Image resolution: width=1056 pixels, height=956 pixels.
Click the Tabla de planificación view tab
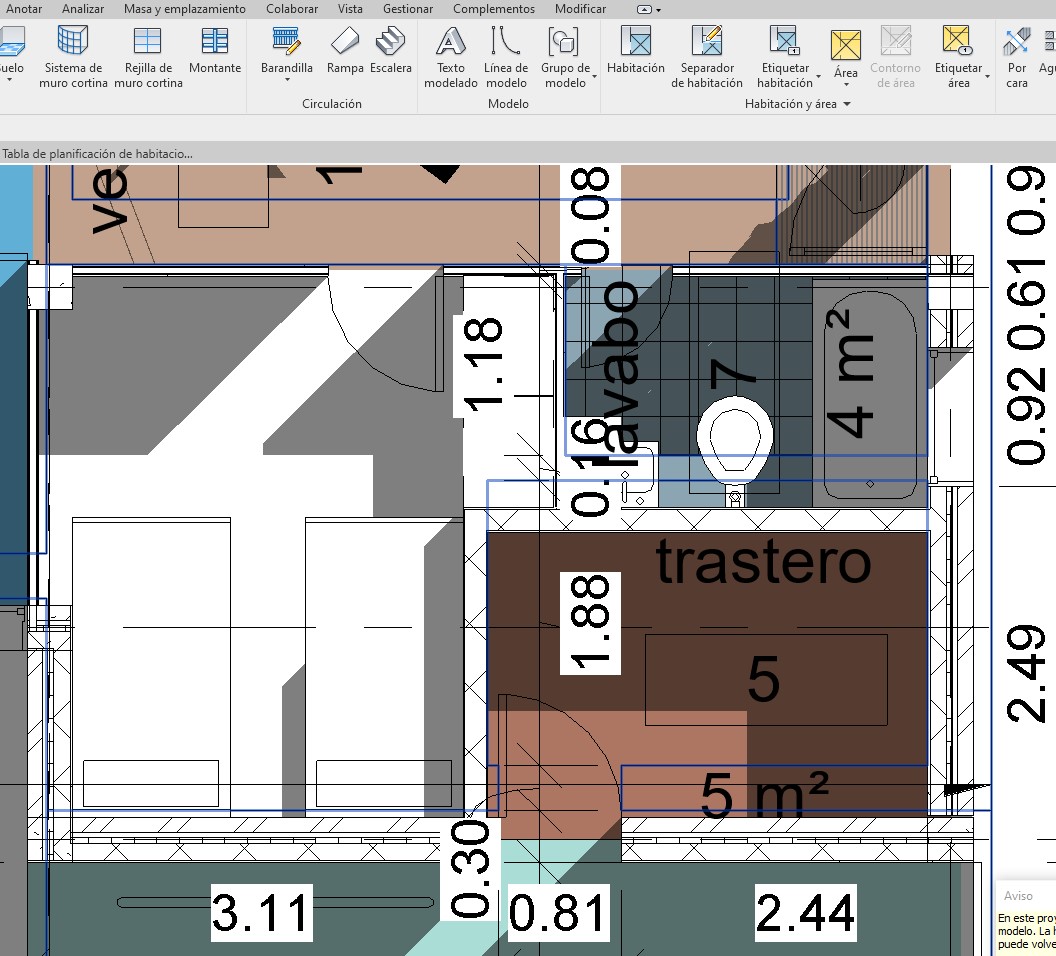click(x=98, y=154)
